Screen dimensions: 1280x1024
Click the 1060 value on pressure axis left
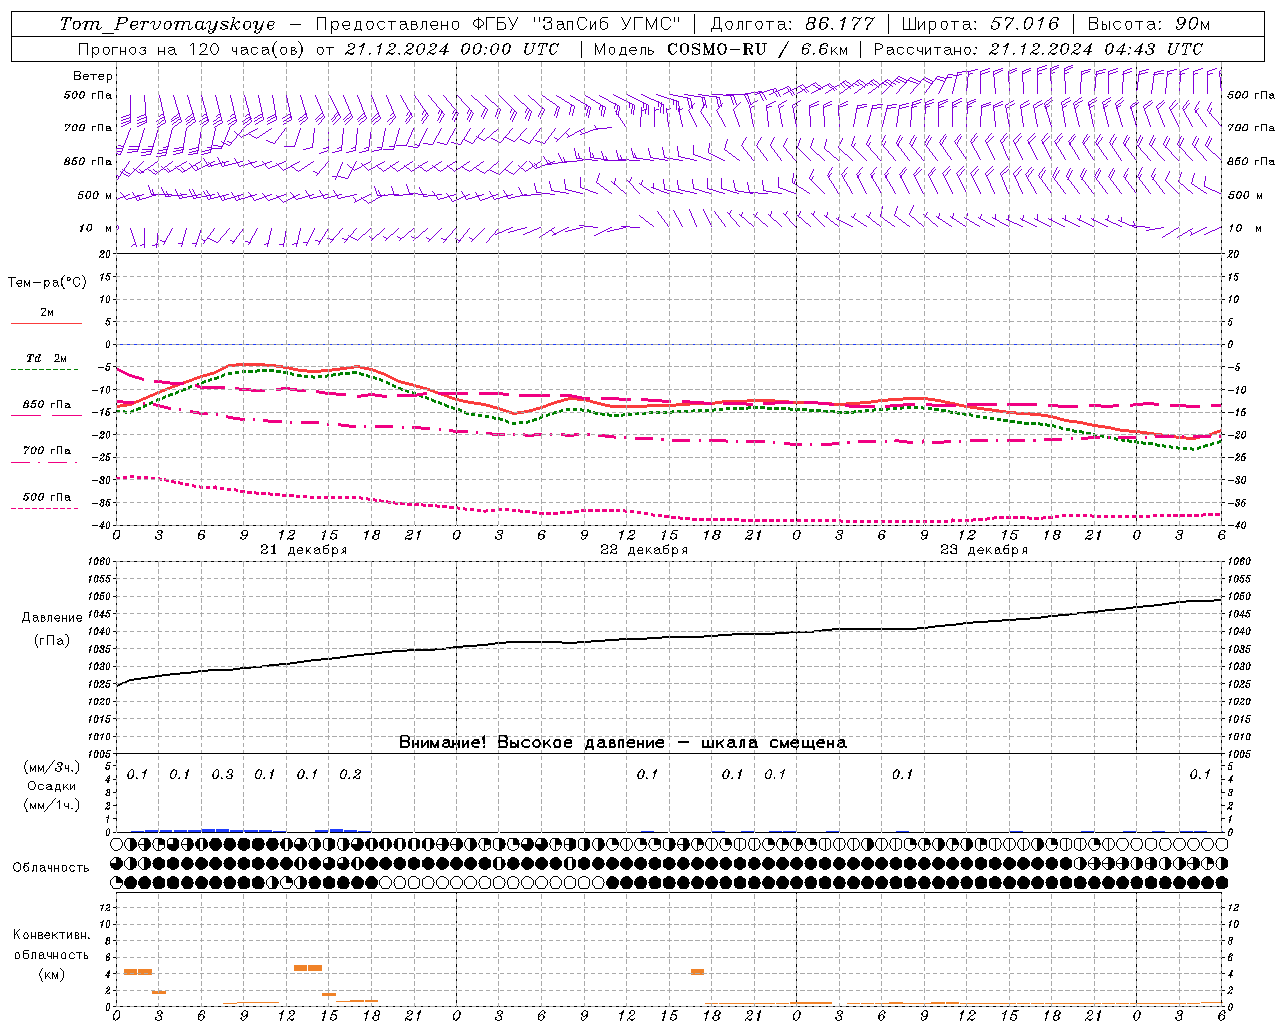click(99, 562)
